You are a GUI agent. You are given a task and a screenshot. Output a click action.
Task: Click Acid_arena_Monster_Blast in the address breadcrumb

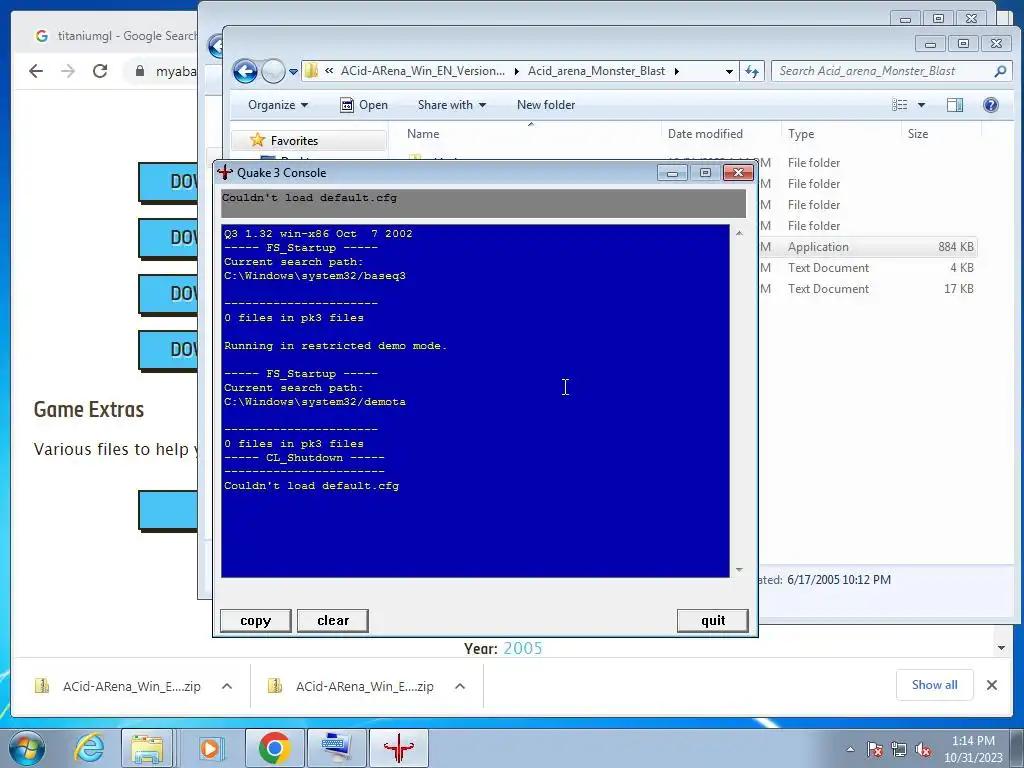(x=596, y=71)
